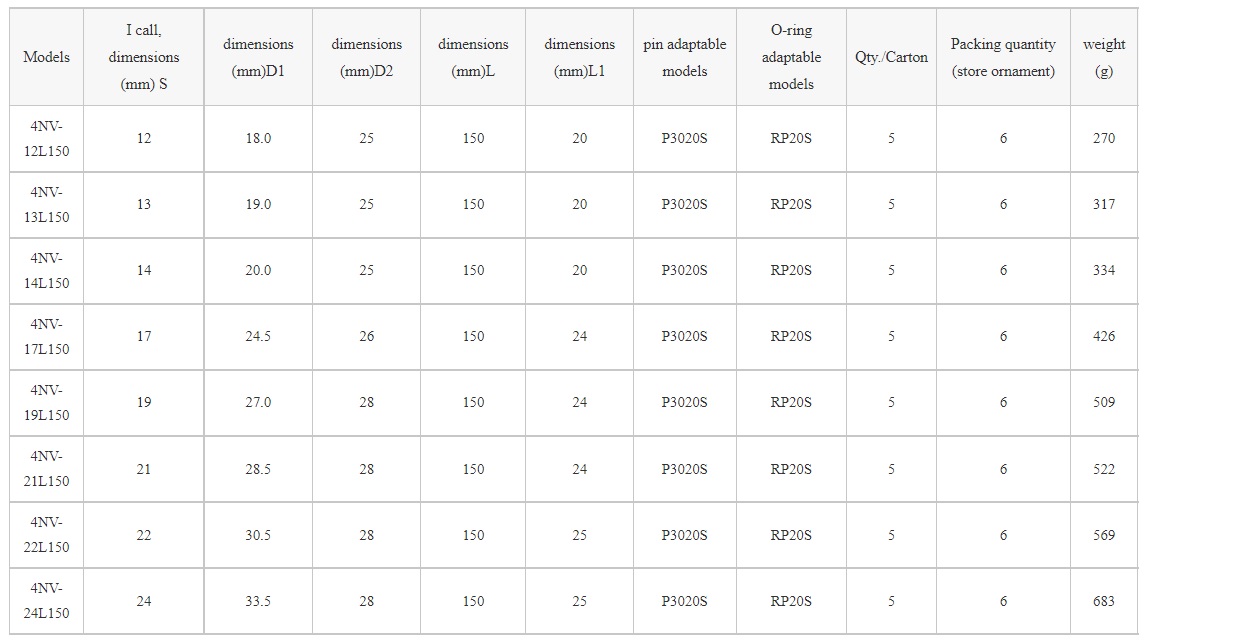Click the dimensions (mm)D1 header

pyautogui.click(x=258, y=57)
